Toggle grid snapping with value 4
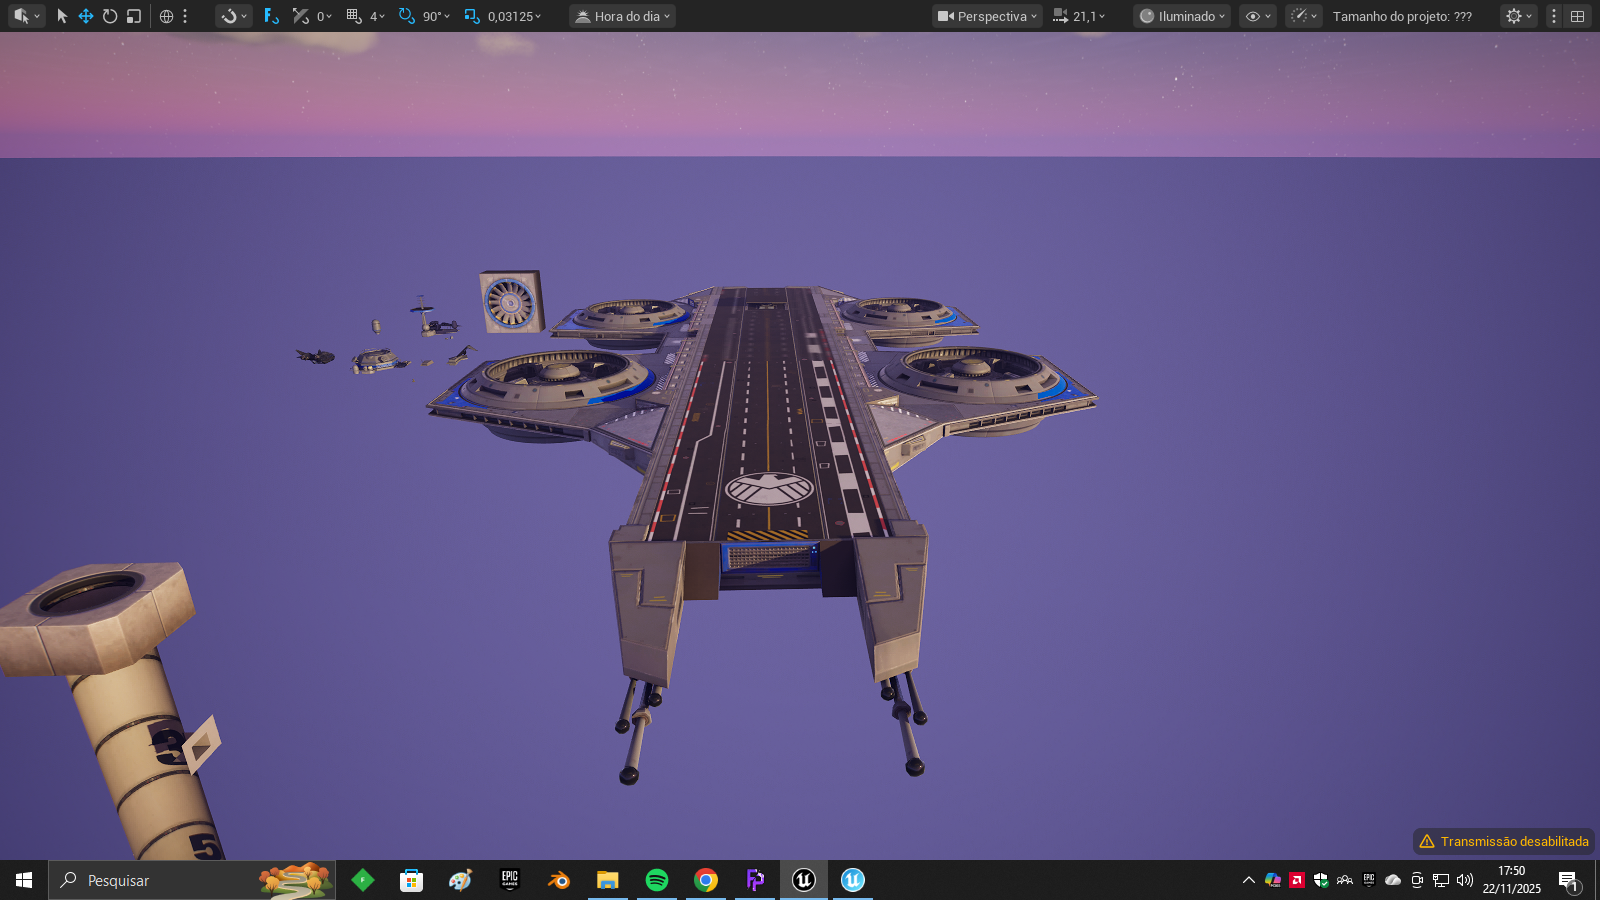This screenshot has height=900, width=1600. [355, 16]
